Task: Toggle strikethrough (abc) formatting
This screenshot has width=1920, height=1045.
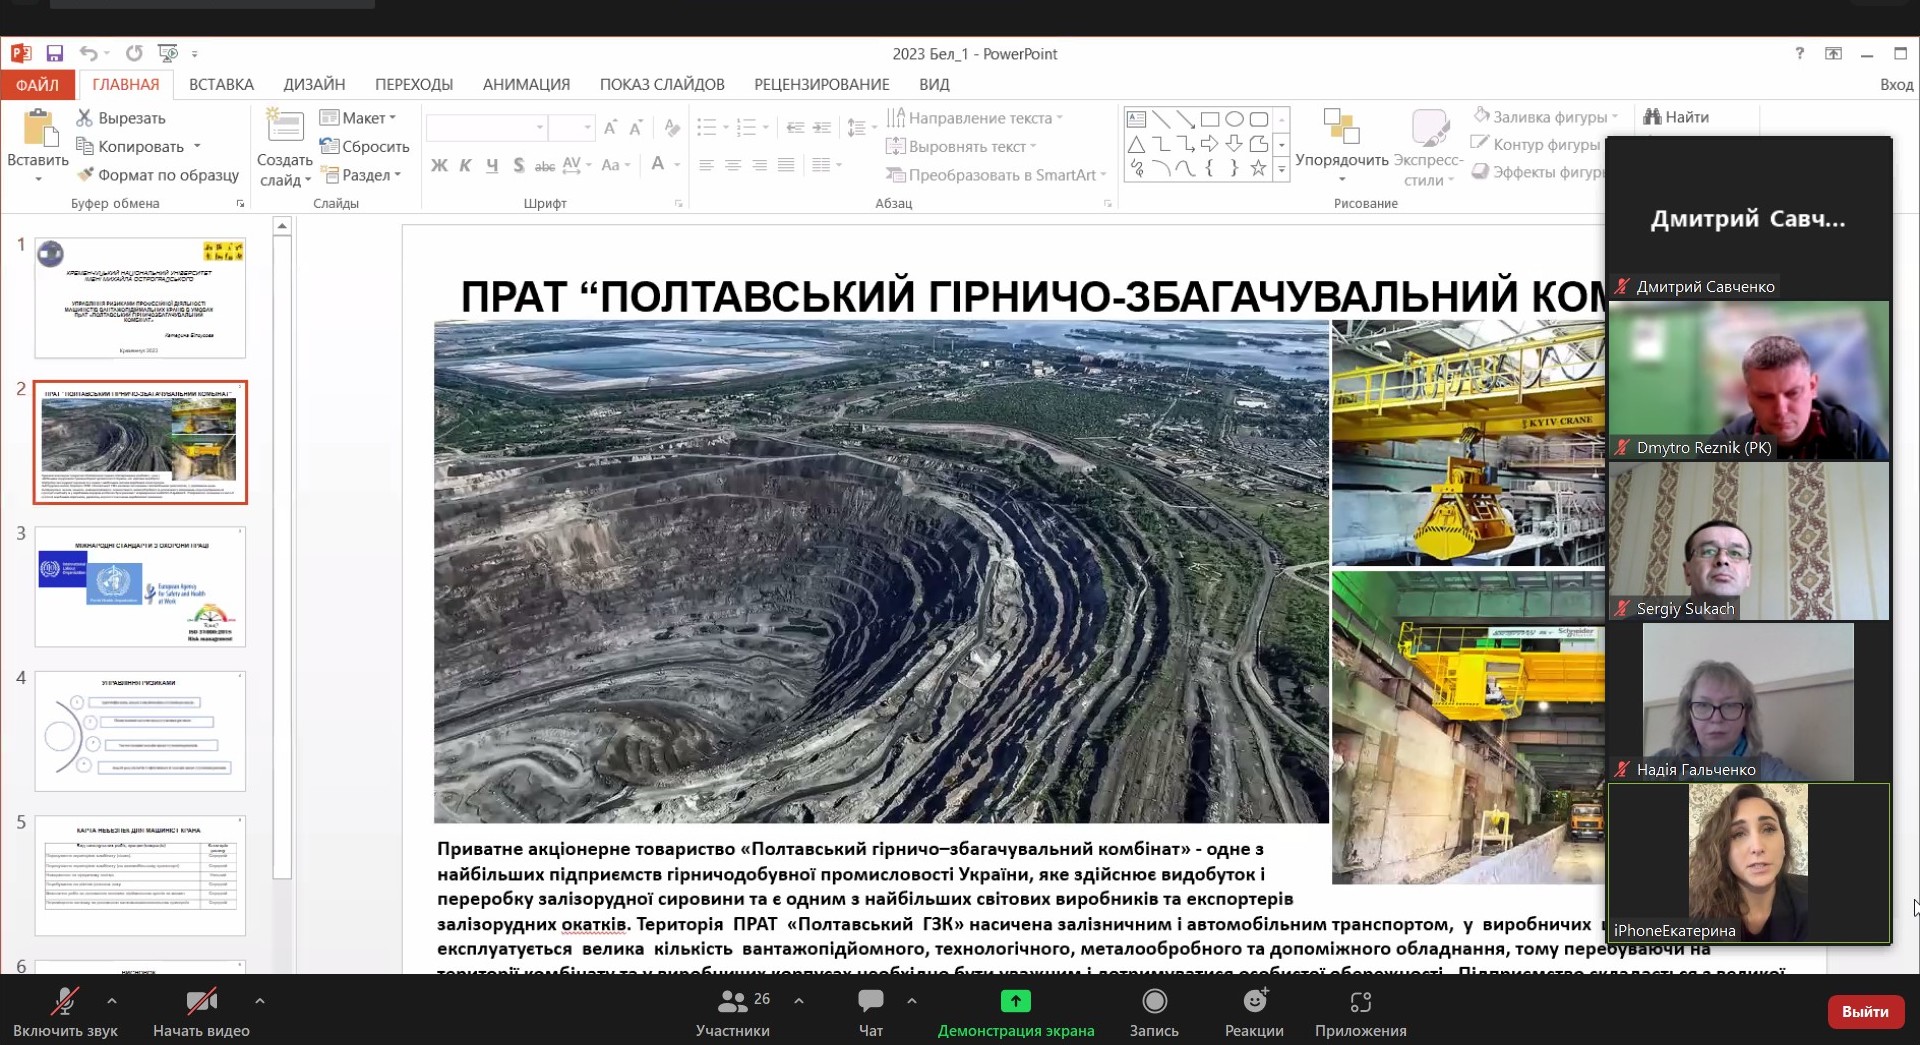Action: tap(545, 165)
